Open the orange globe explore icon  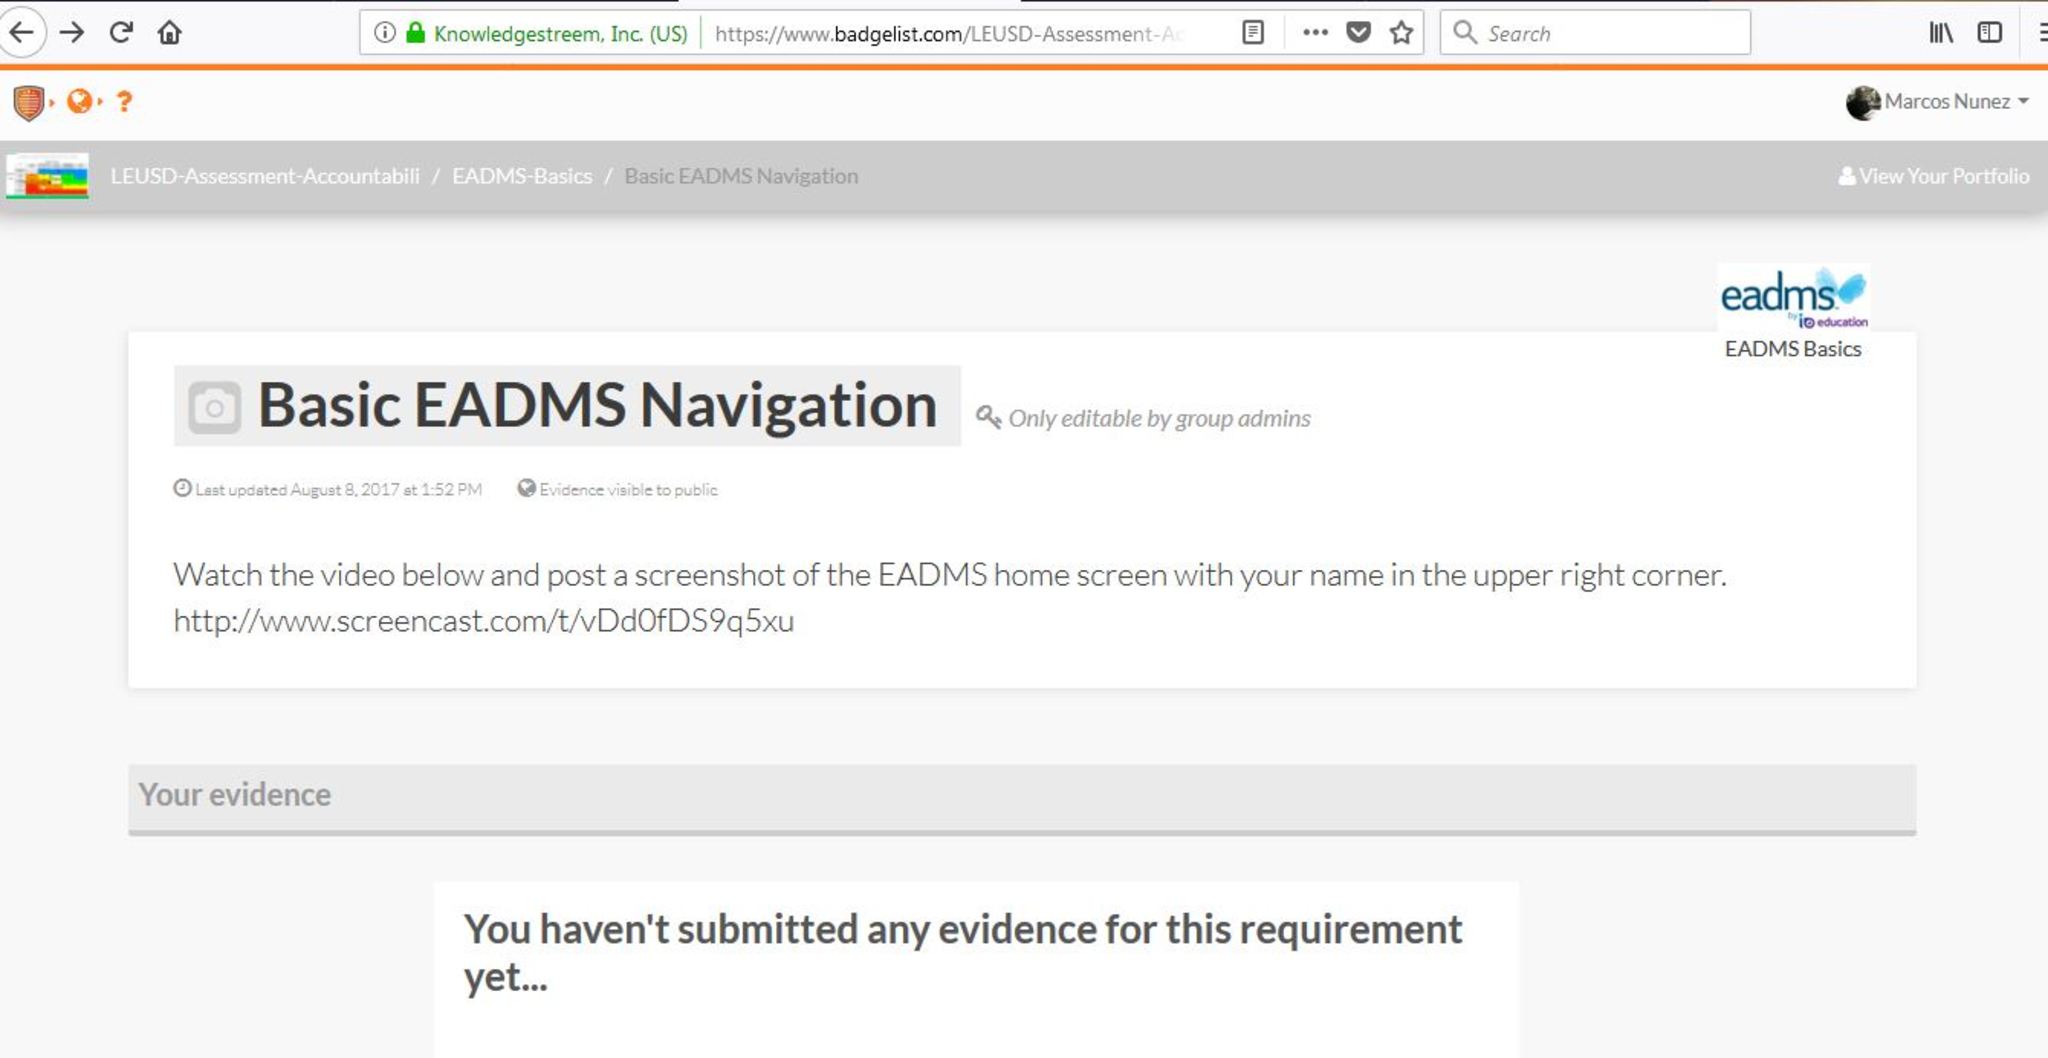tap(79, 101)
